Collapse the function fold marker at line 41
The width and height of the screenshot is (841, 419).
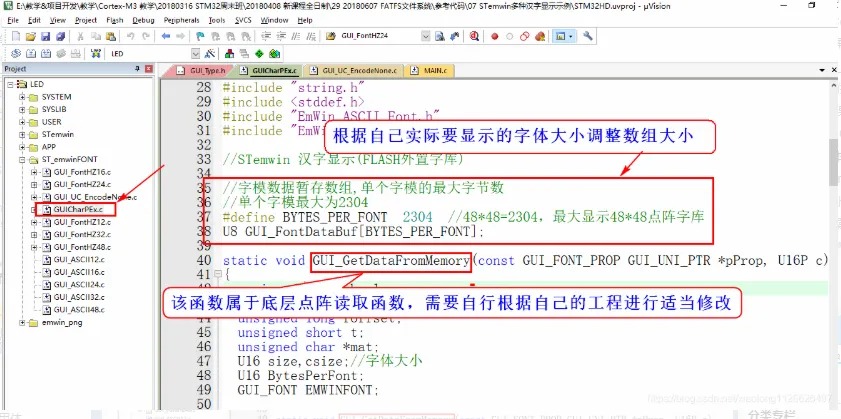point(217,274)
